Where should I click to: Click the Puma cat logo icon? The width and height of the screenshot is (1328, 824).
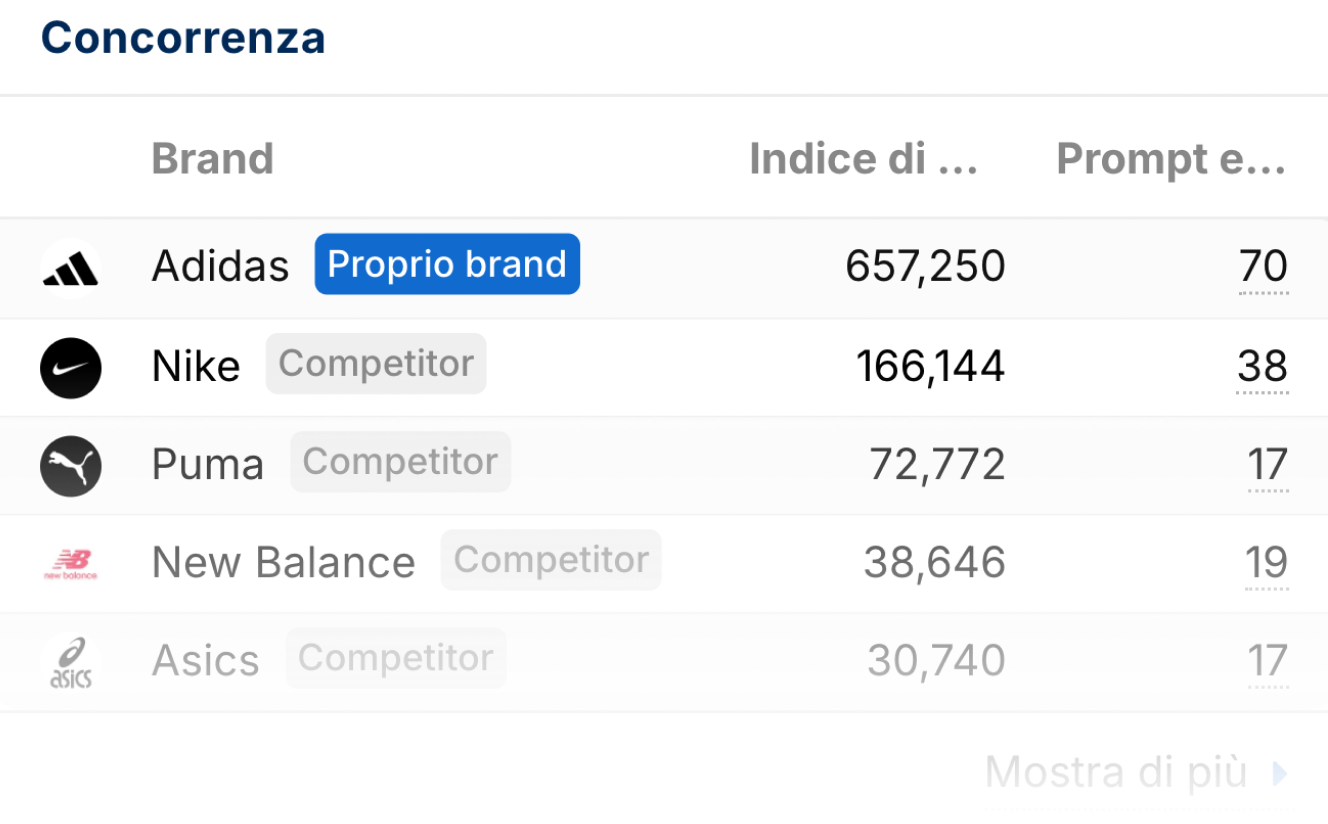71,465
